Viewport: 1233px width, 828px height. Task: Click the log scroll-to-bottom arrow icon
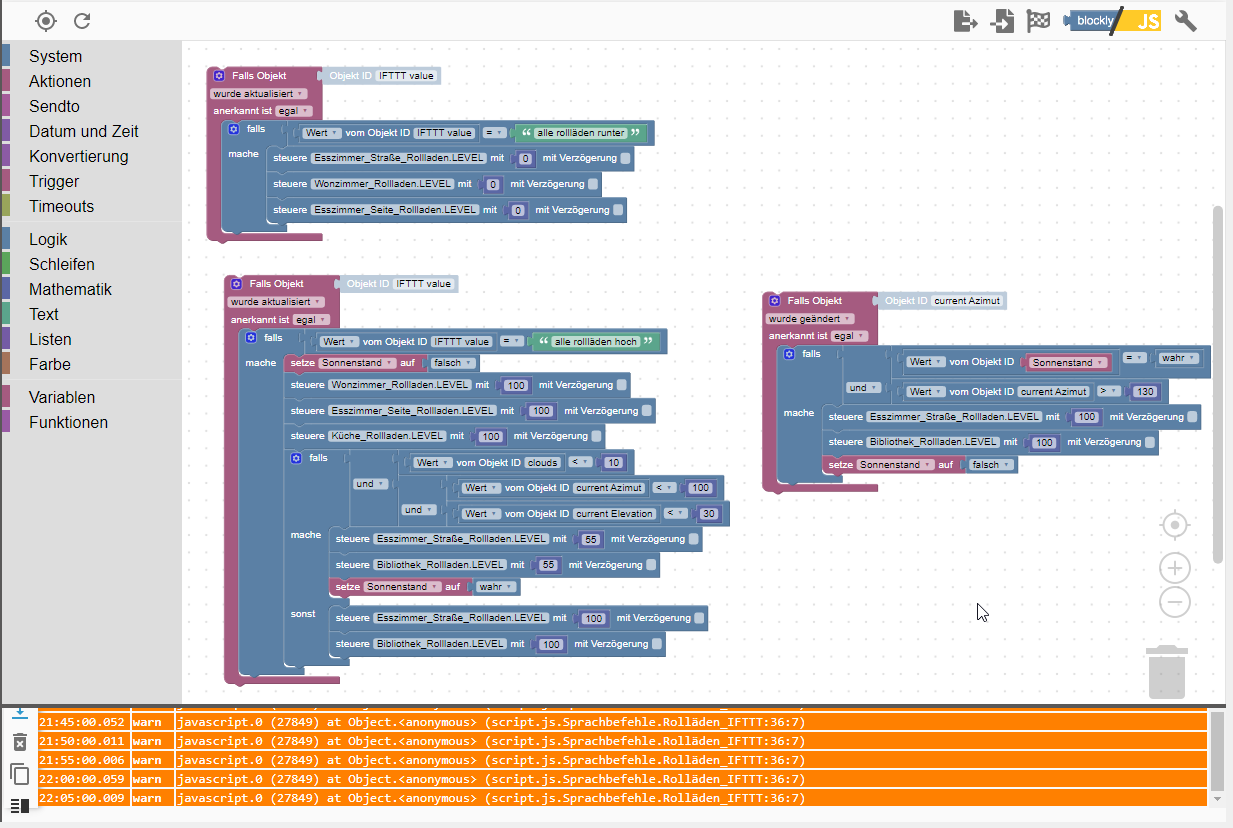(x=19, y=712)
